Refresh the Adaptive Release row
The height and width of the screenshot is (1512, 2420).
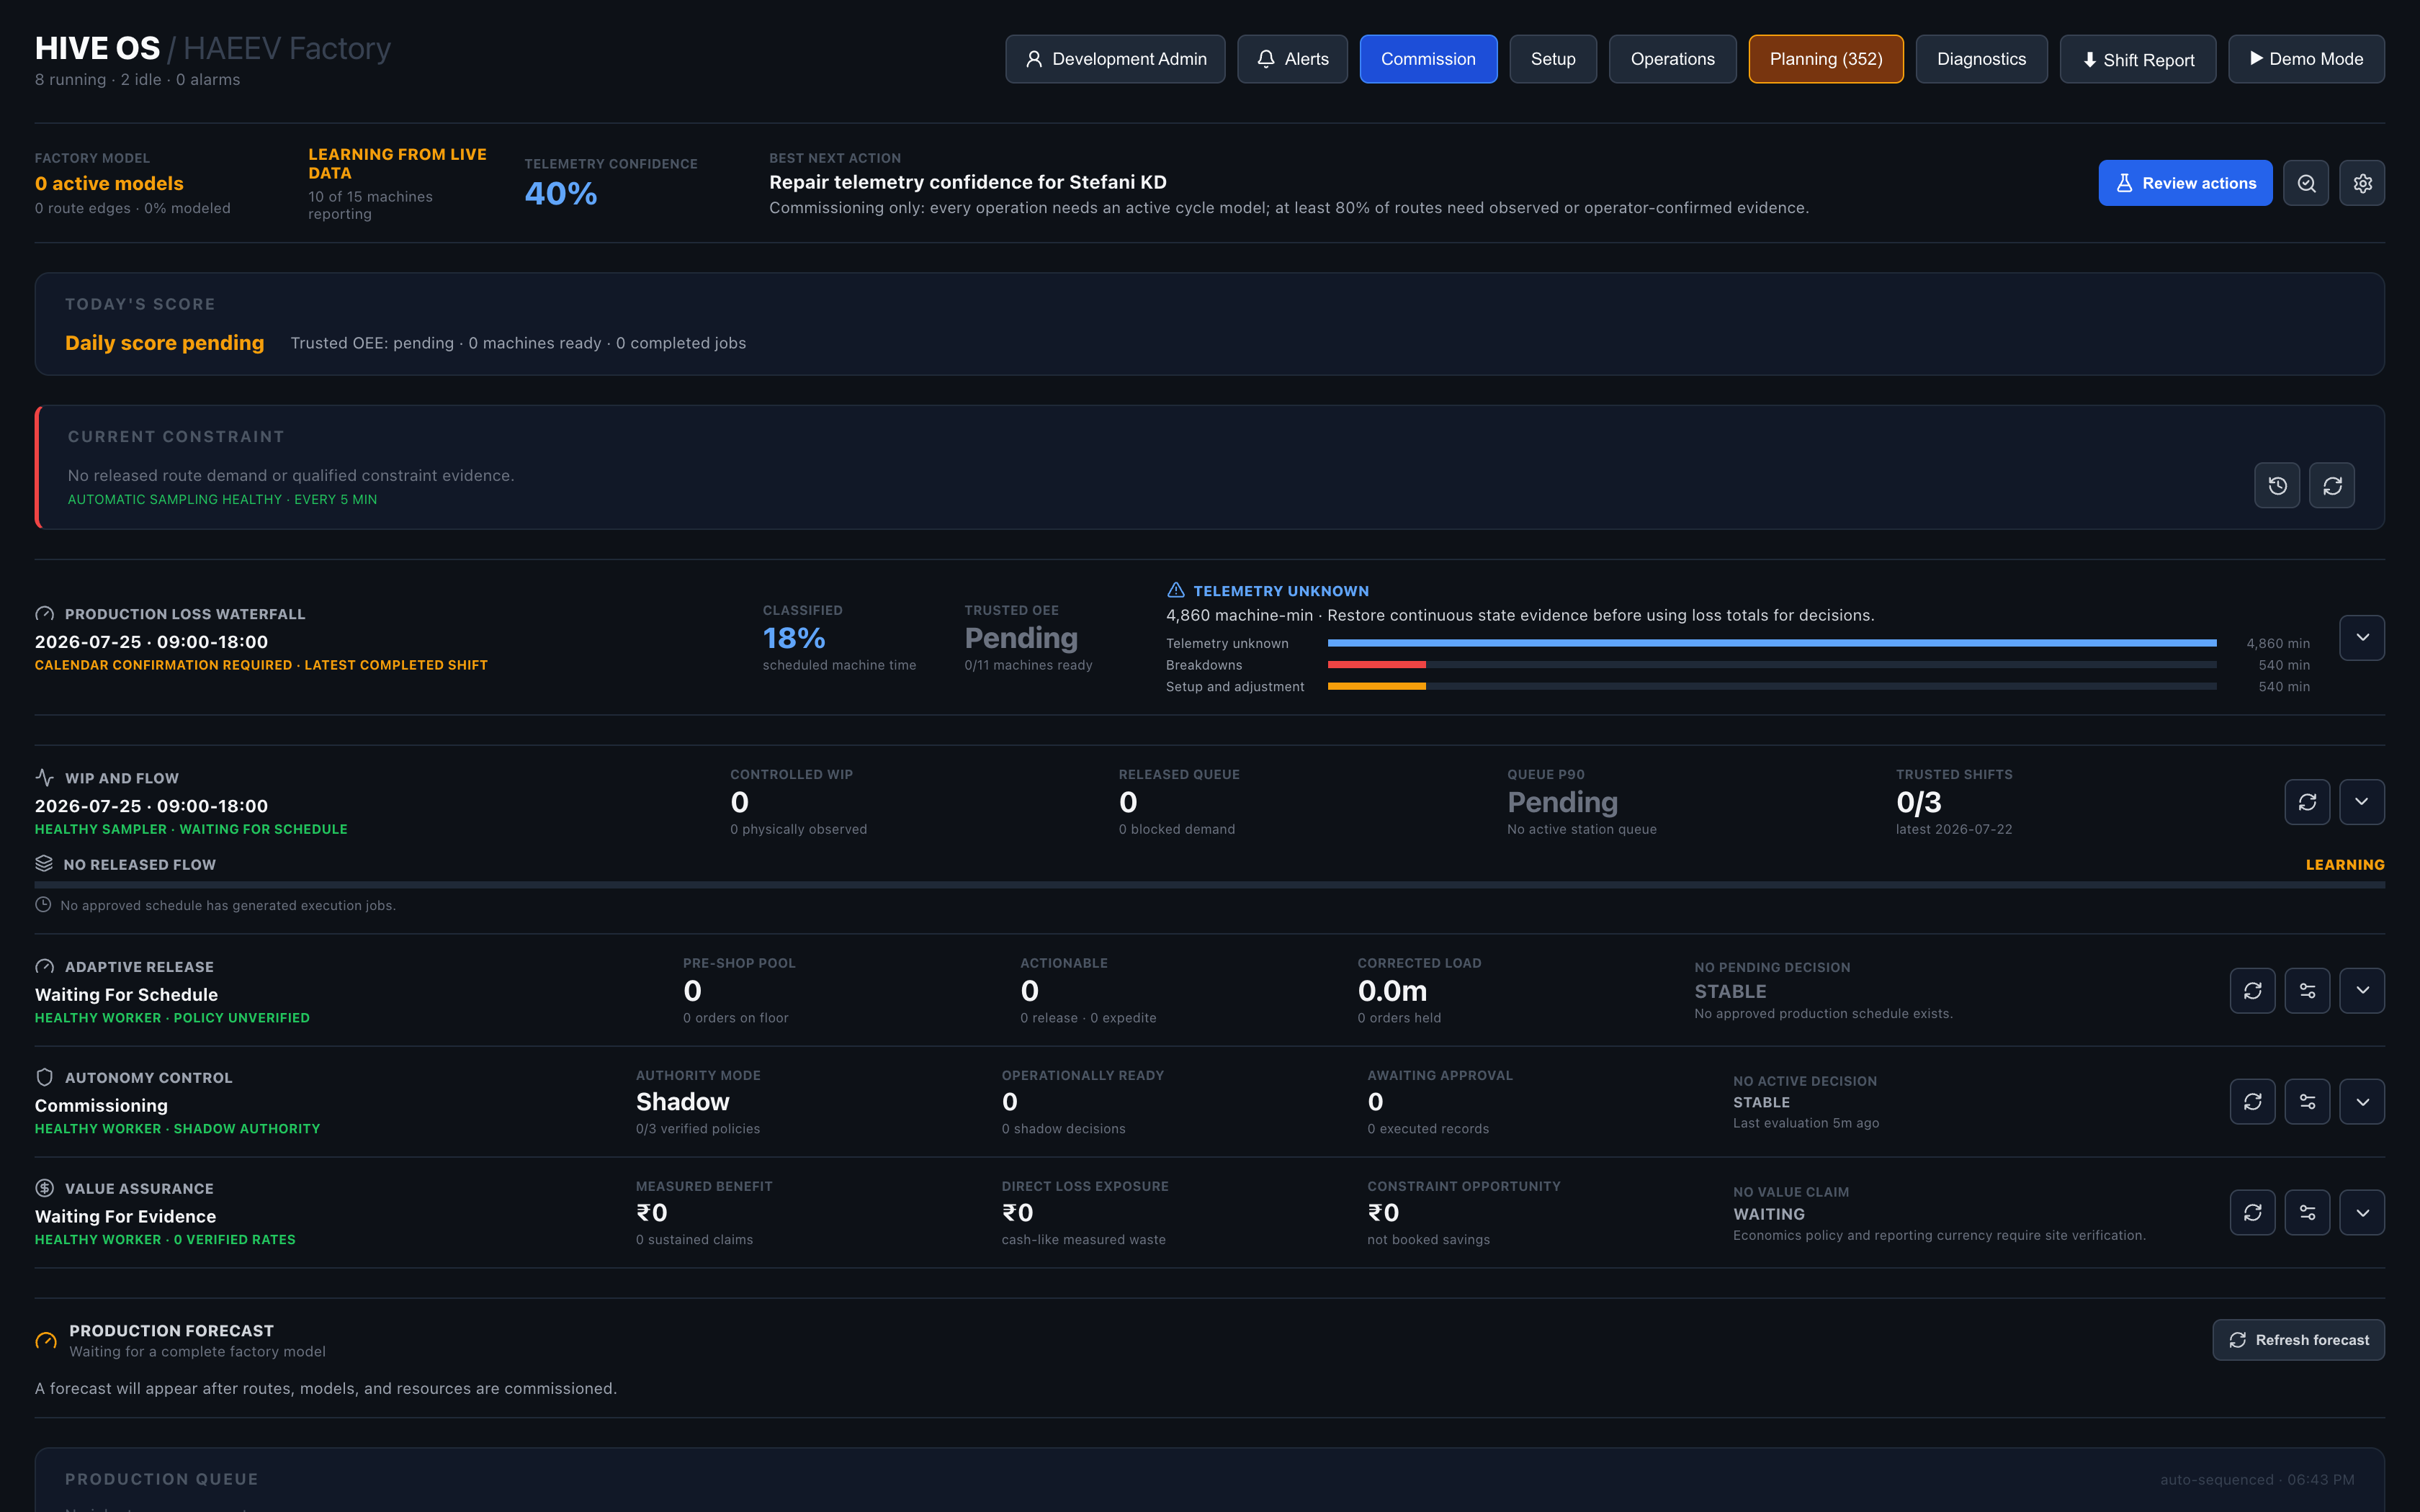[2252, 990]
